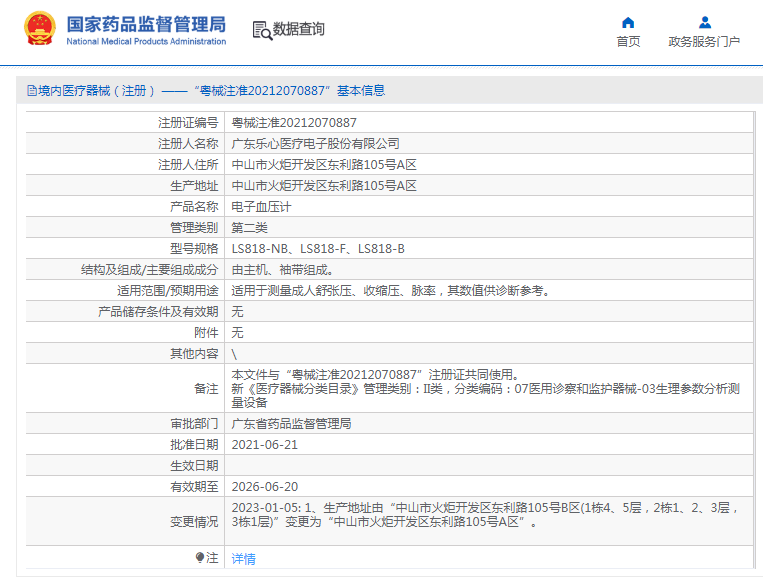
Task: Click the 型号规格 label
Action: 194,249
